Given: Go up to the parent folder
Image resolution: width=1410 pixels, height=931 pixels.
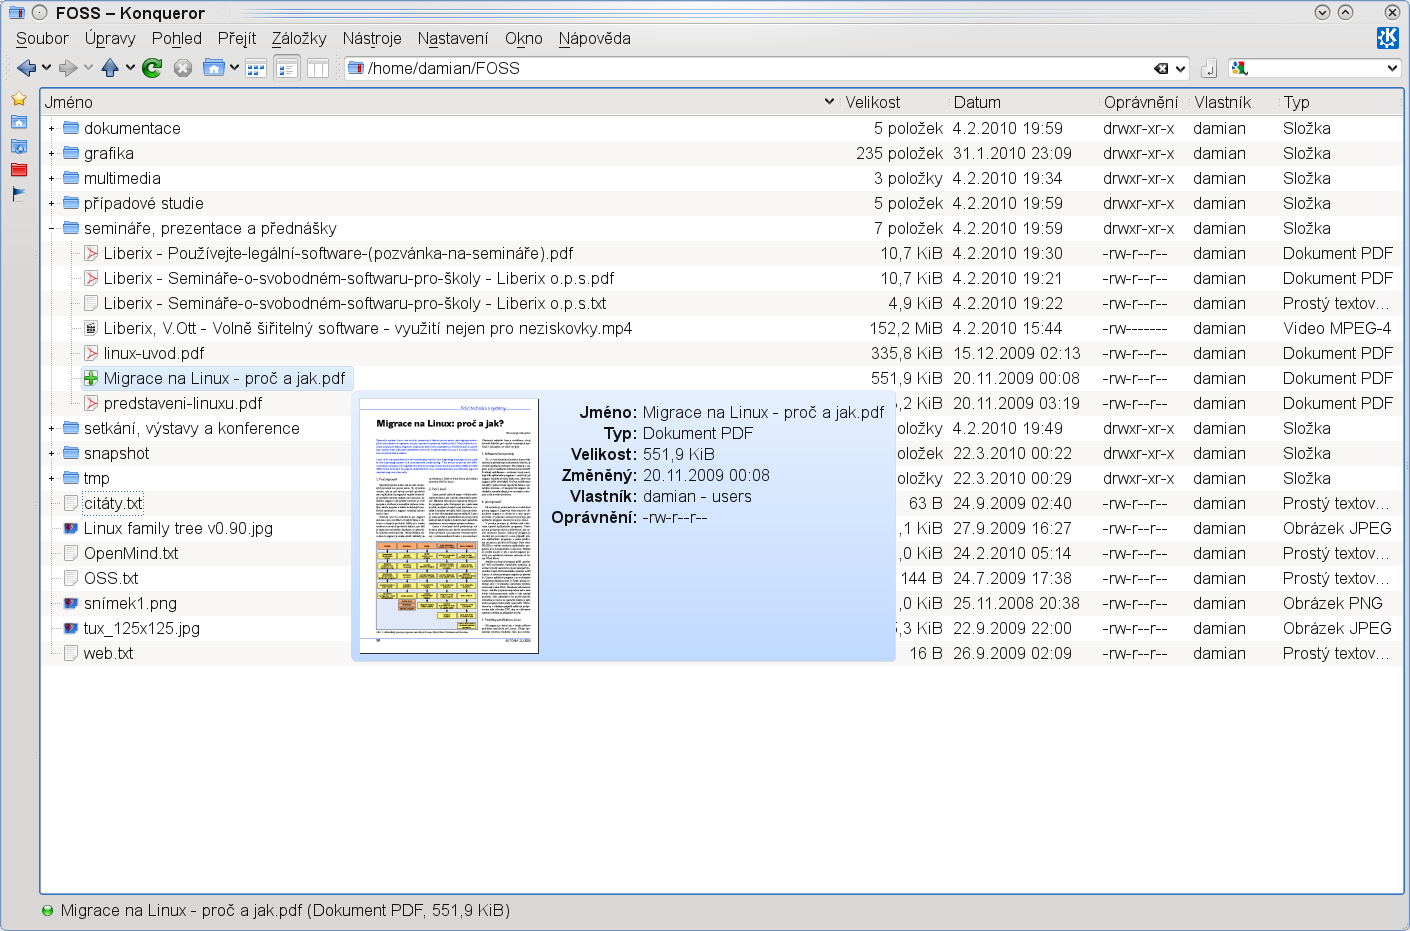Looking at the screenshot, I should point(110,68).
